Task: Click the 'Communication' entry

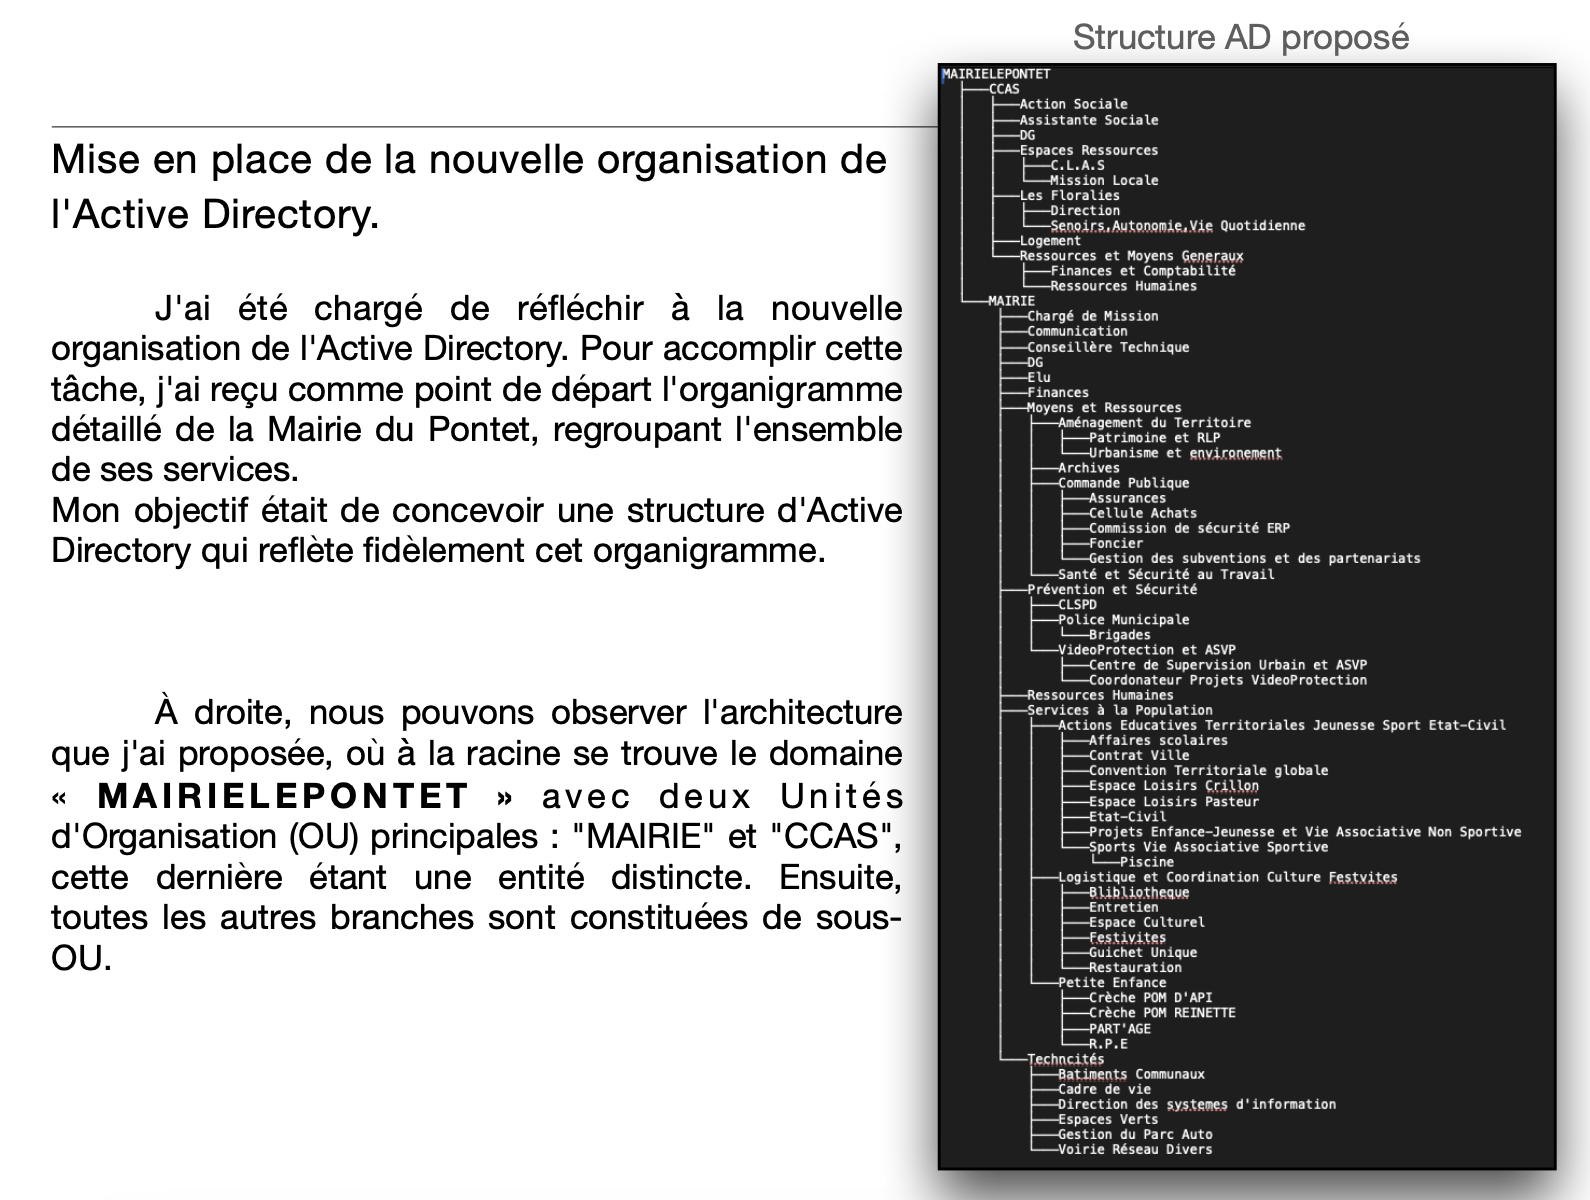Action: pos(1077,331)
